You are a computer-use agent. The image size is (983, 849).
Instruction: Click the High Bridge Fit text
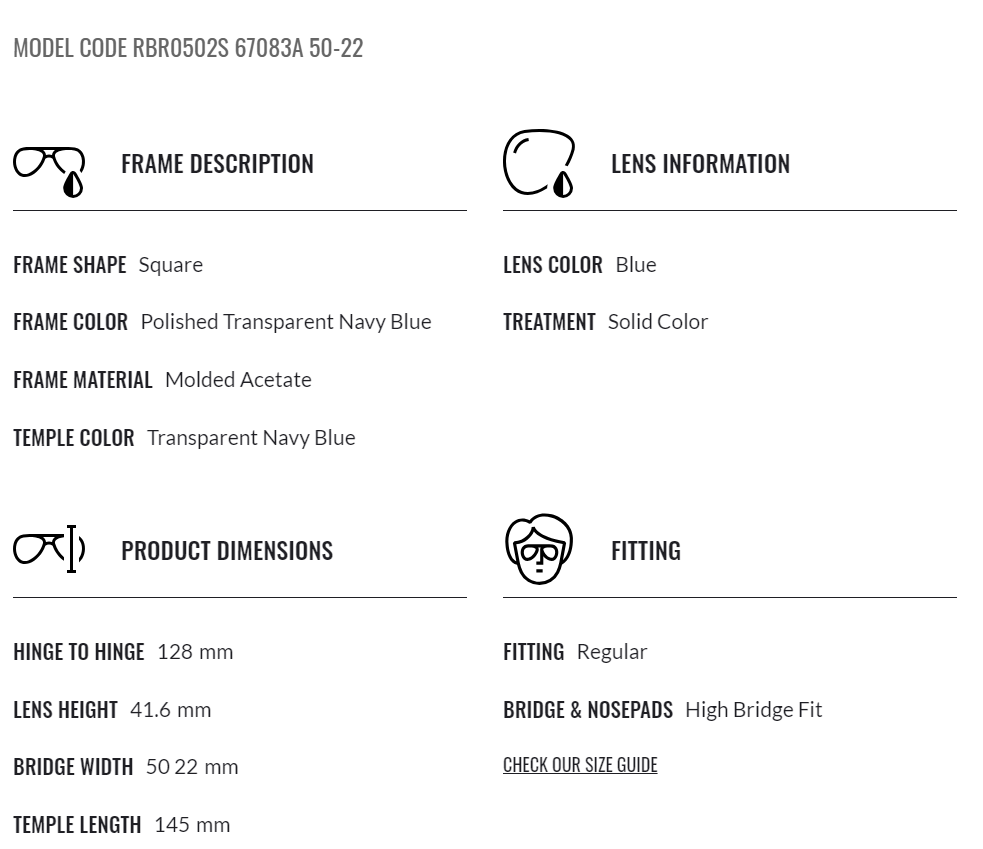[x=754, y=710]
